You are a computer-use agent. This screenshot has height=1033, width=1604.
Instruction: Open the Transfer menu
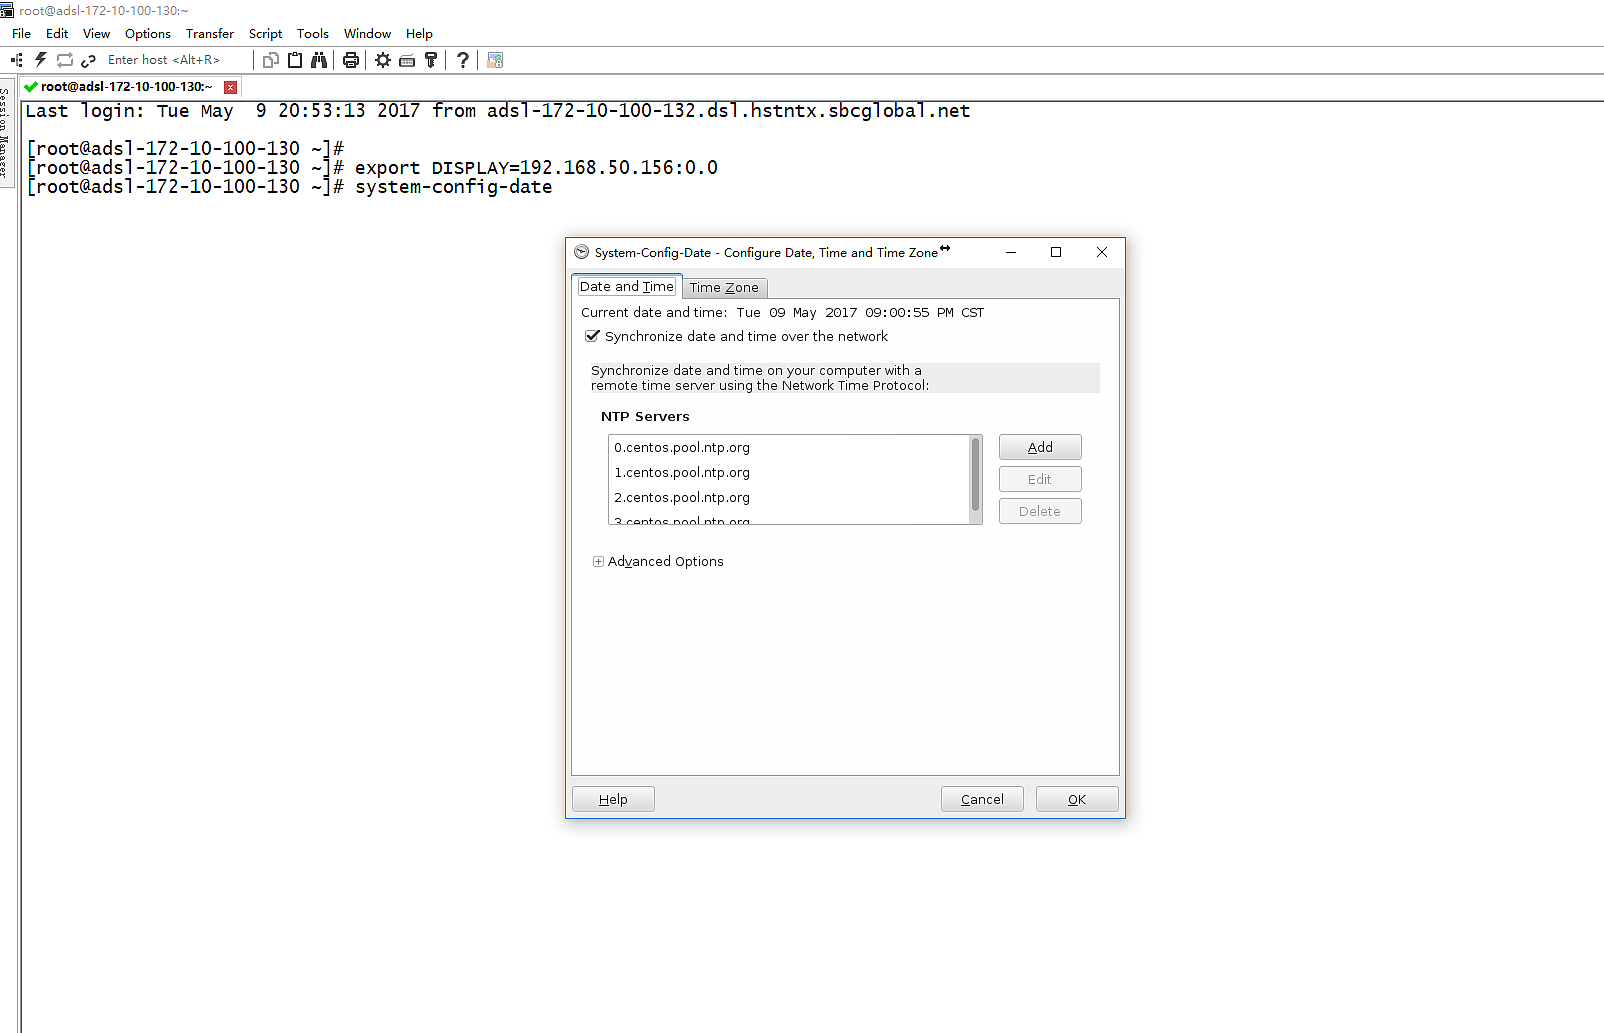[209, 33]
